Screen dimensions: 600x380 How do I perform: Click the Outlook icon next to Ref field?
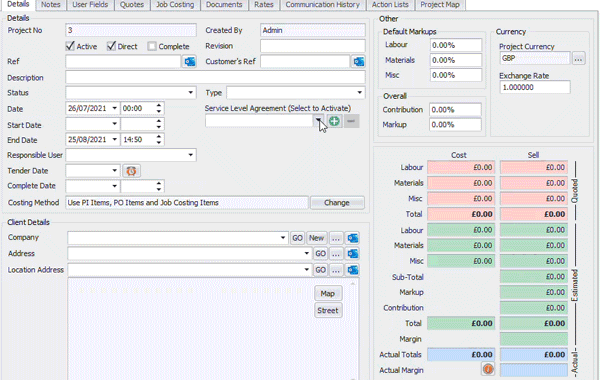pyautogui.click(x=190, y=62)
